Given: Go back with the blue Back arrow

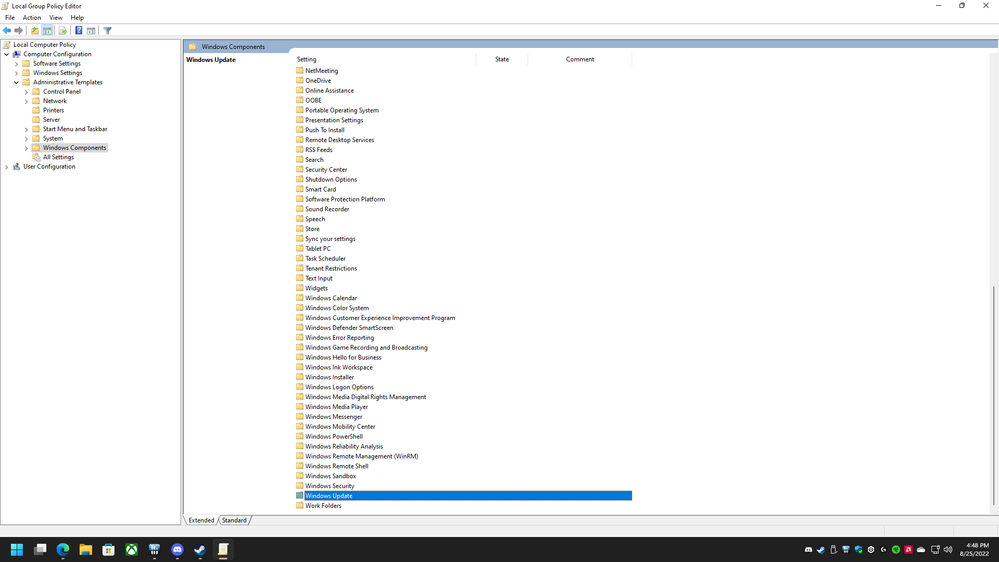Looking at the screenshot, I should pos(6,31).
